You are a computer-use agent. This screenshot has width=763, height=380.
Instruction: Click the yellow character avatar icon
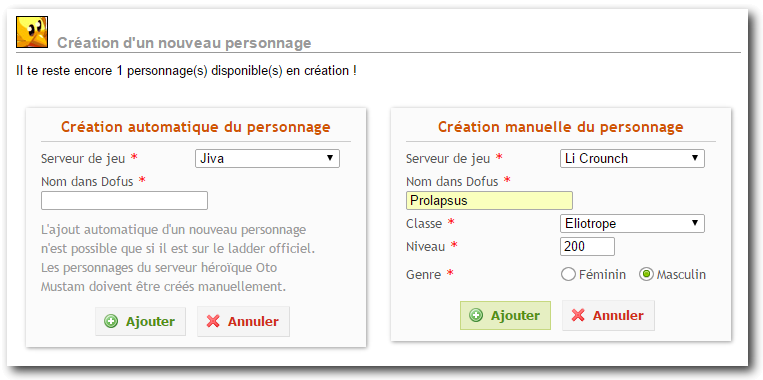coord(32,32)
